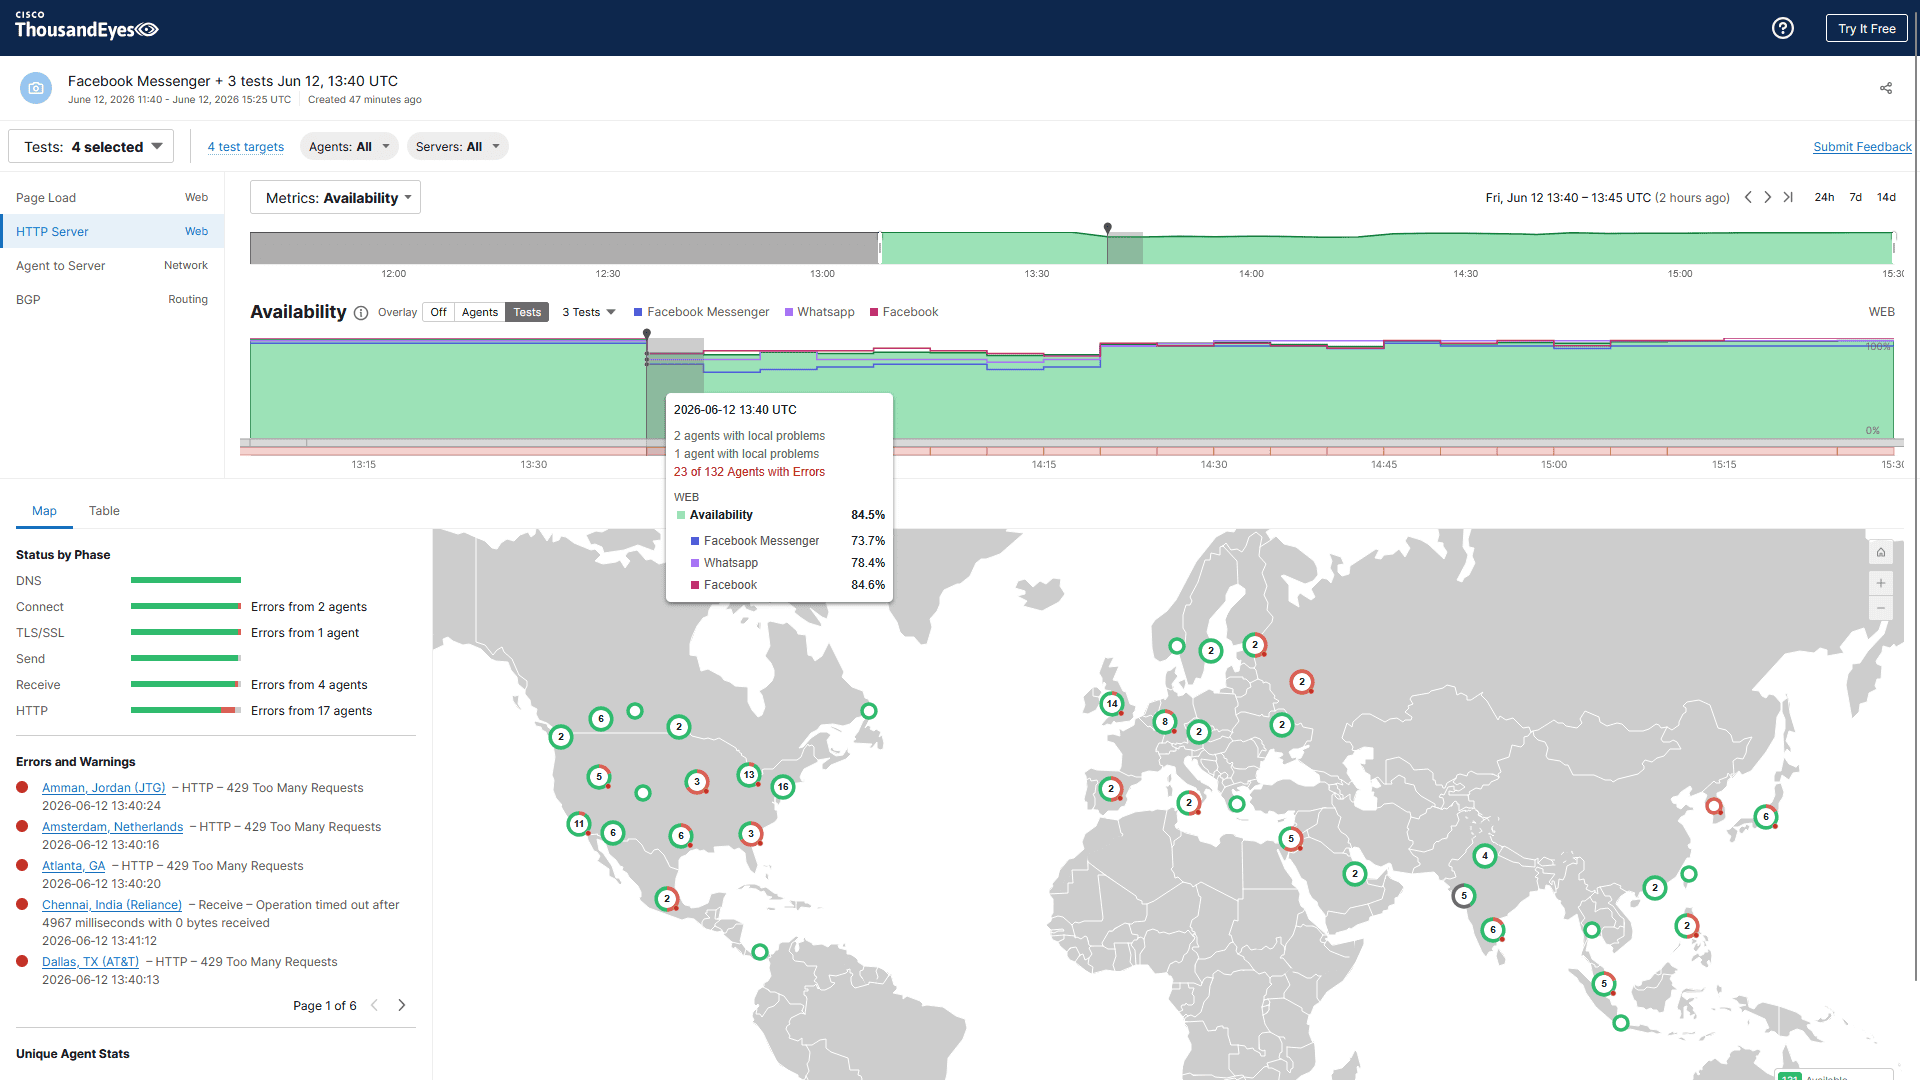Switch to the Map tab

pyautogui.click(x=44, y=511)
